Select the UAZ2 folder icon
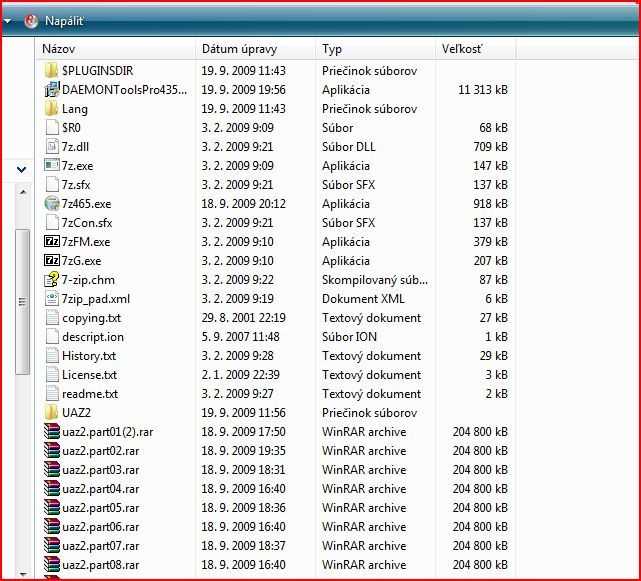641x581 pixels. [52, 412]
